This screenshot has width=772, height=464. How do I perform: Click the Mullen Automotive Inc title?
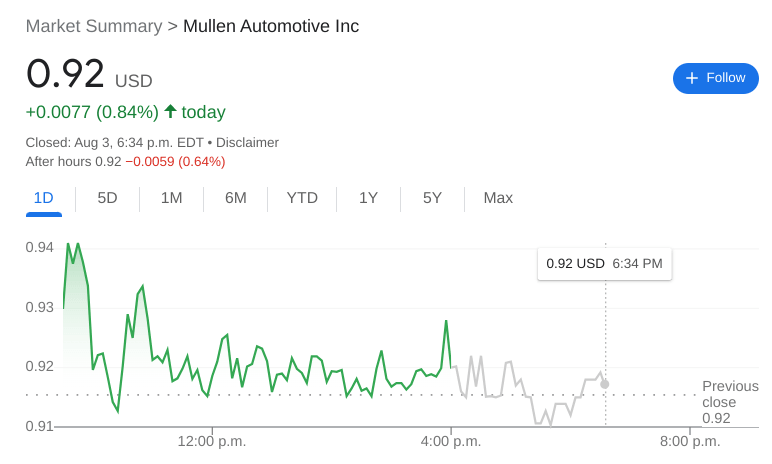click(x=271, y=26)
